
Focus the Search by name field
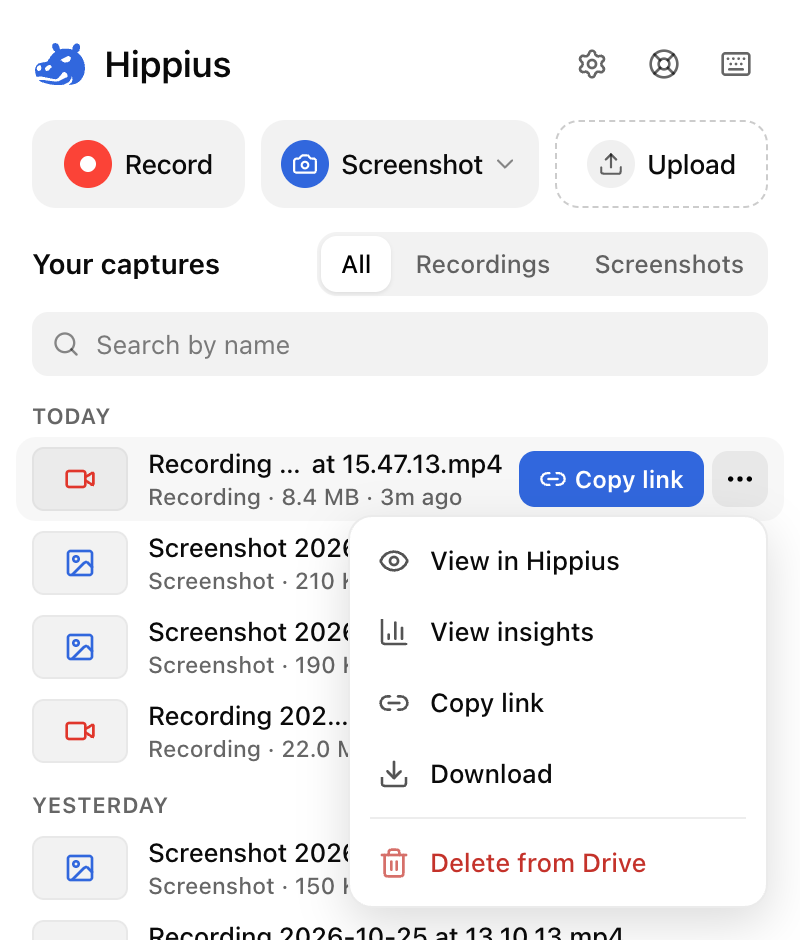click(x=400, y=344)
